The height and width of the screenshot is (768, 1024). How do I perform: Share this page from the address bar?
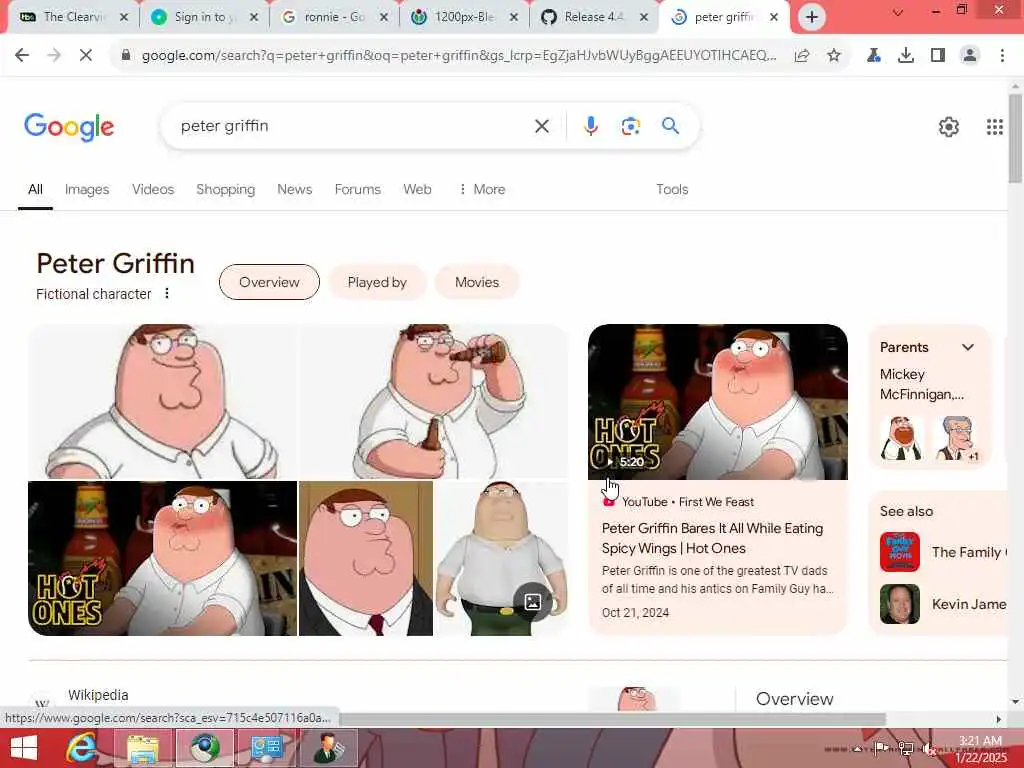tap(802, 56)
